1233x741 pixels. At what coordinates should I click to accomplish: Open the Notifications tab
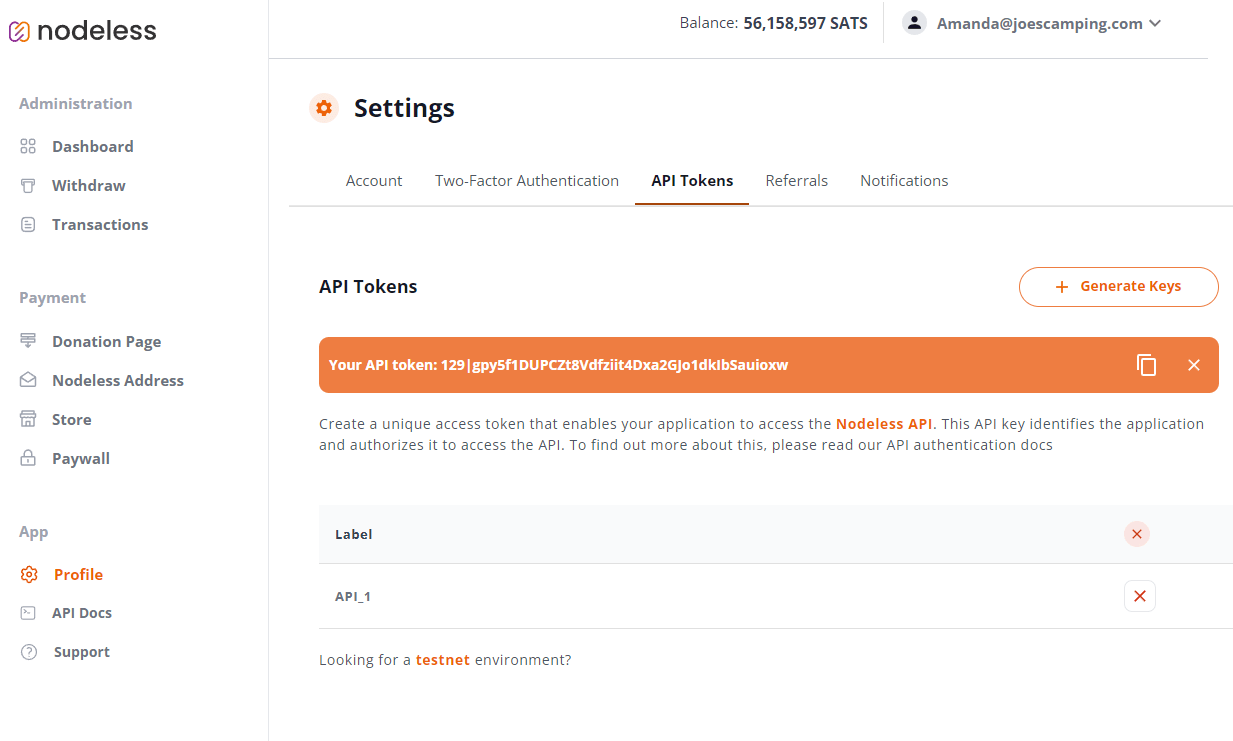(x=904, y=181)
